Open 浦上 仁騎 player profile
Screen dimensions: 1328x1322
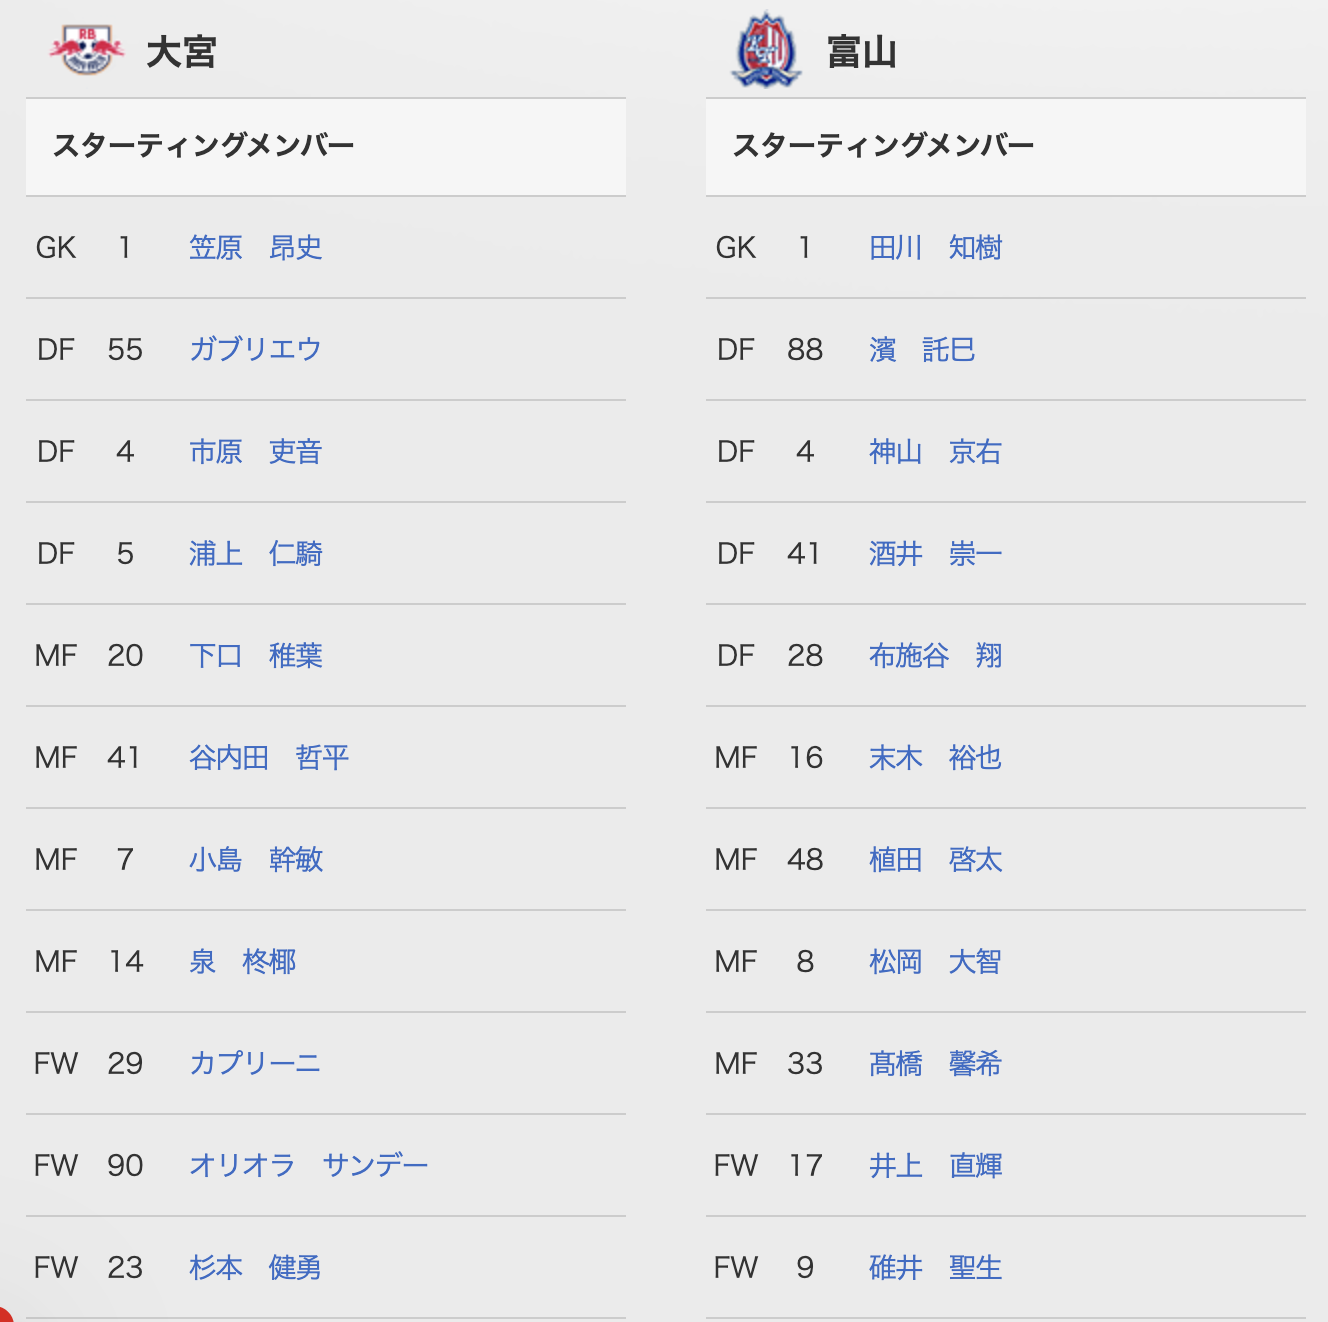(256, 553)
